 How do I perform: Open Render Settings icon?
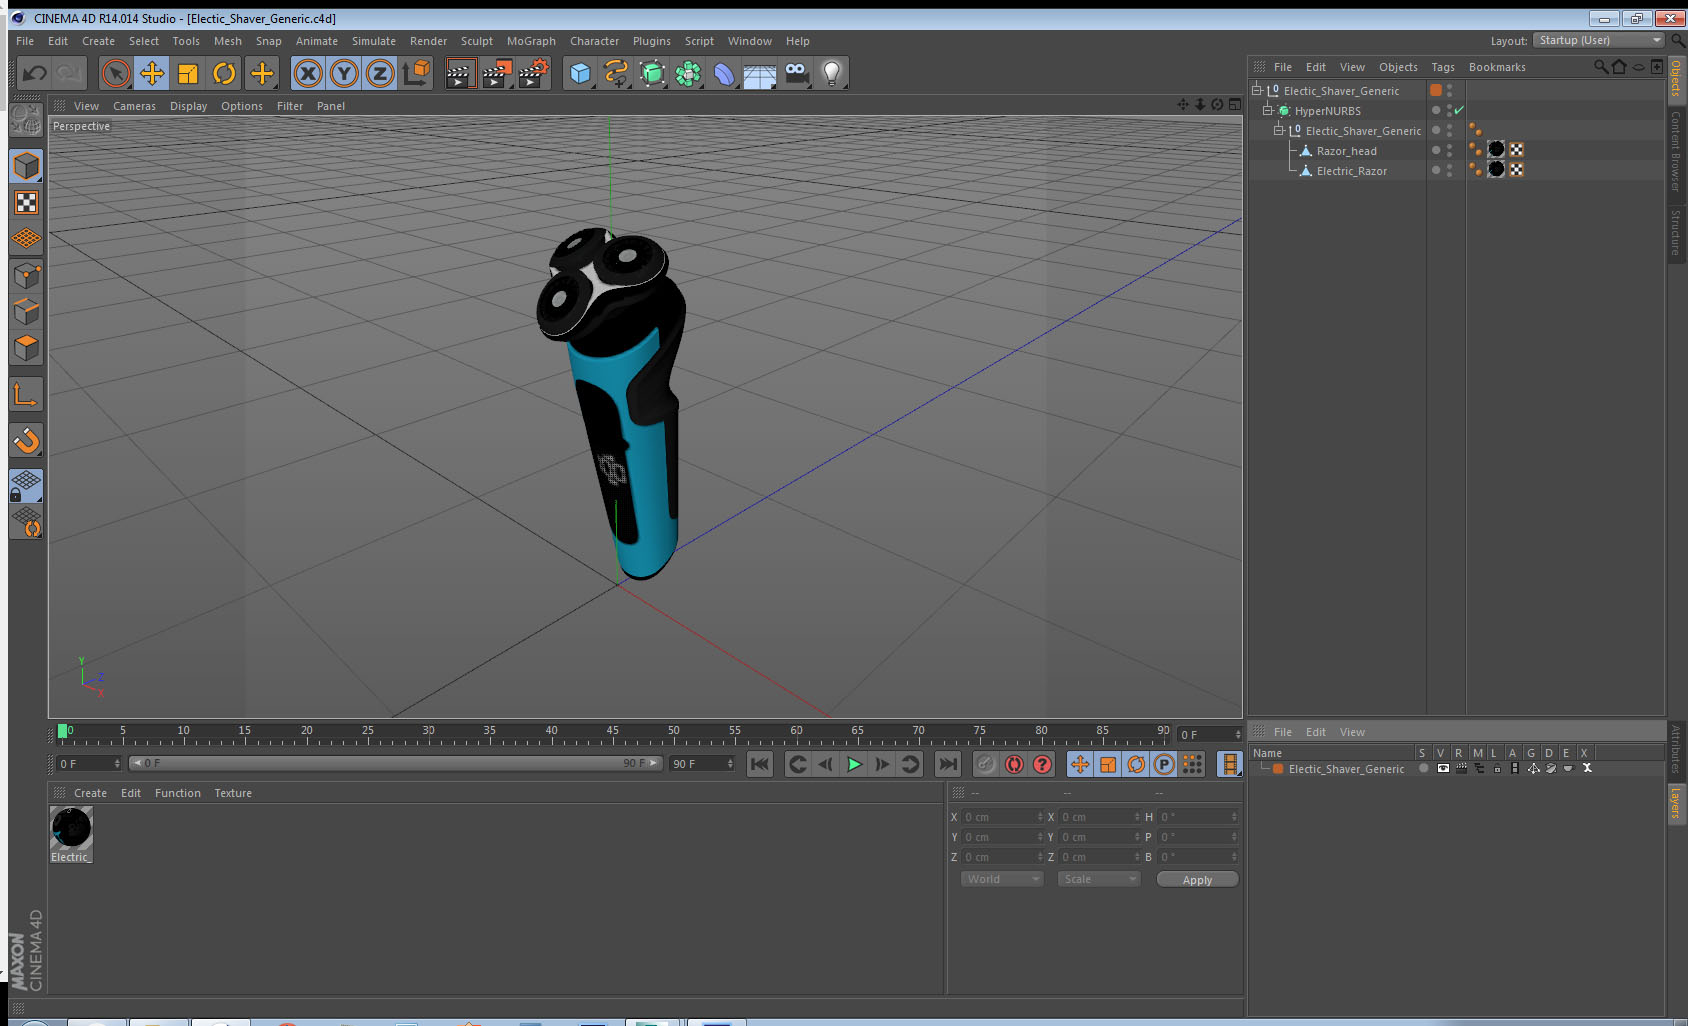coord(533,73)
